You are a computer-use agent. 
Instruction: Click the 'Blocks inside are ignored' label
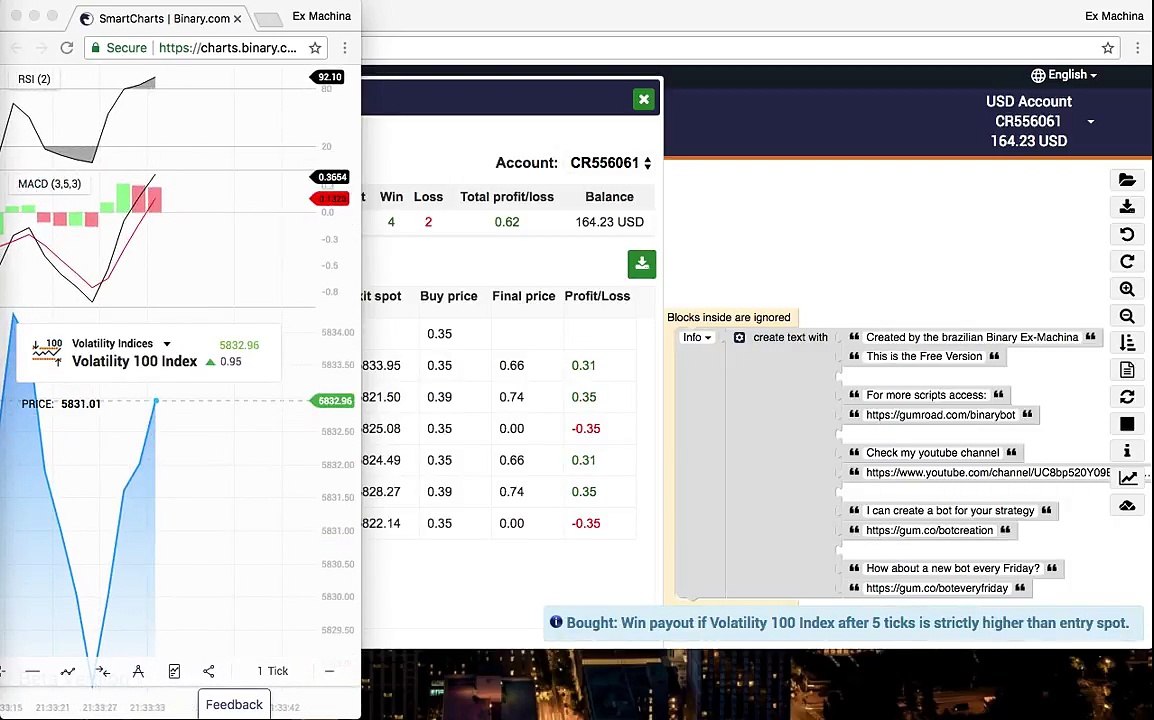[729, 317]
